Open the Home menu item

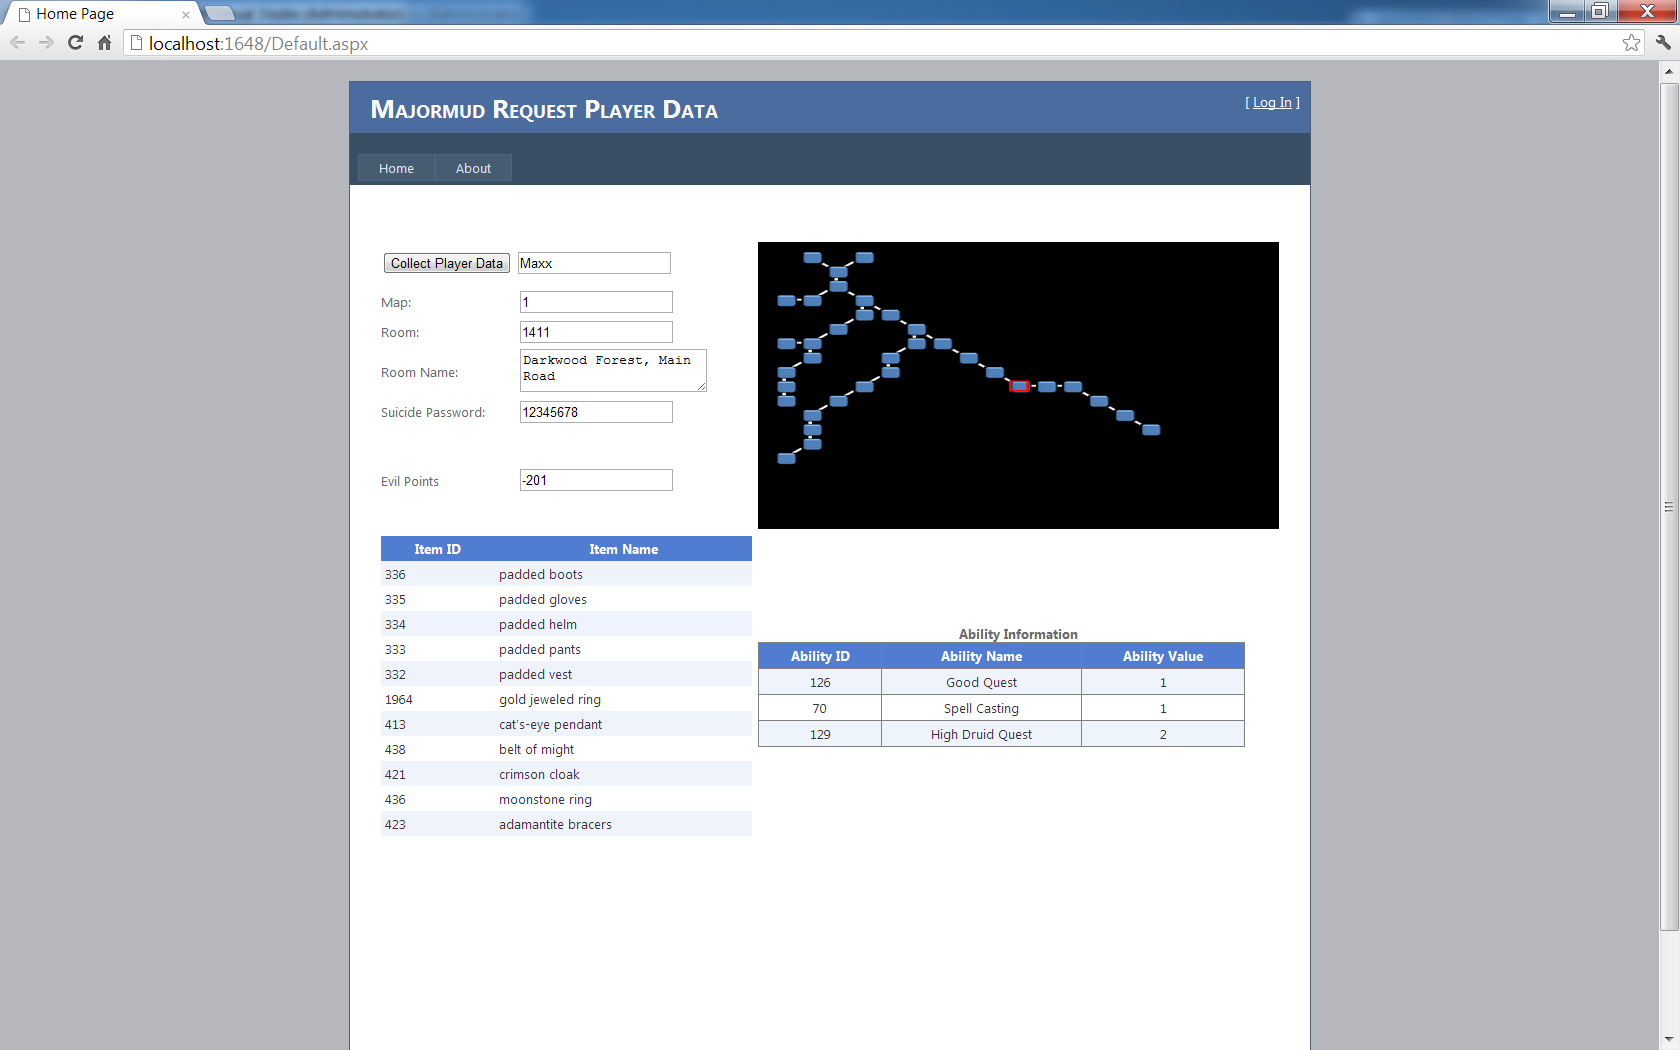396,168
